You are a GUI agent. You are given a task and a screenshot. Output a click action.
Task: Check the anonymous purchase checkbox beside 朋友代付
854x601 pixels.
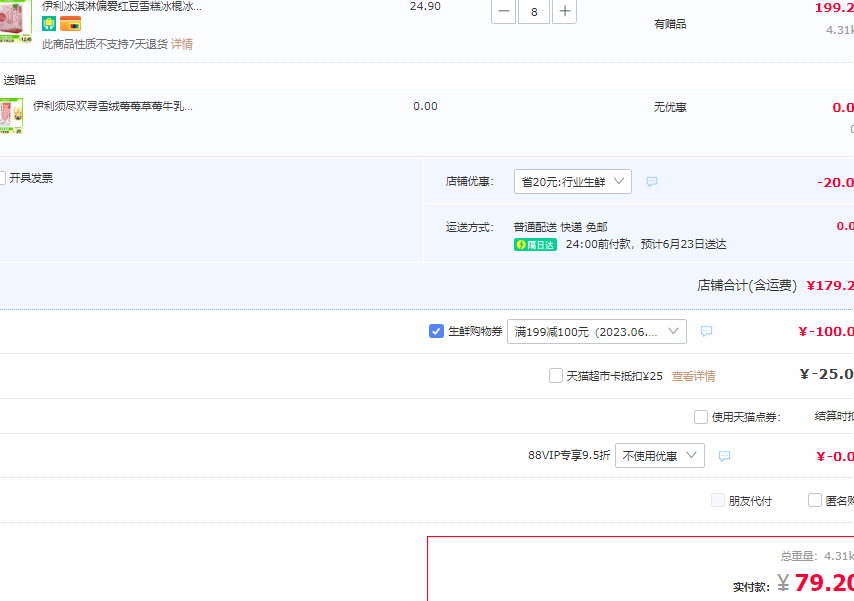(815, 500)
